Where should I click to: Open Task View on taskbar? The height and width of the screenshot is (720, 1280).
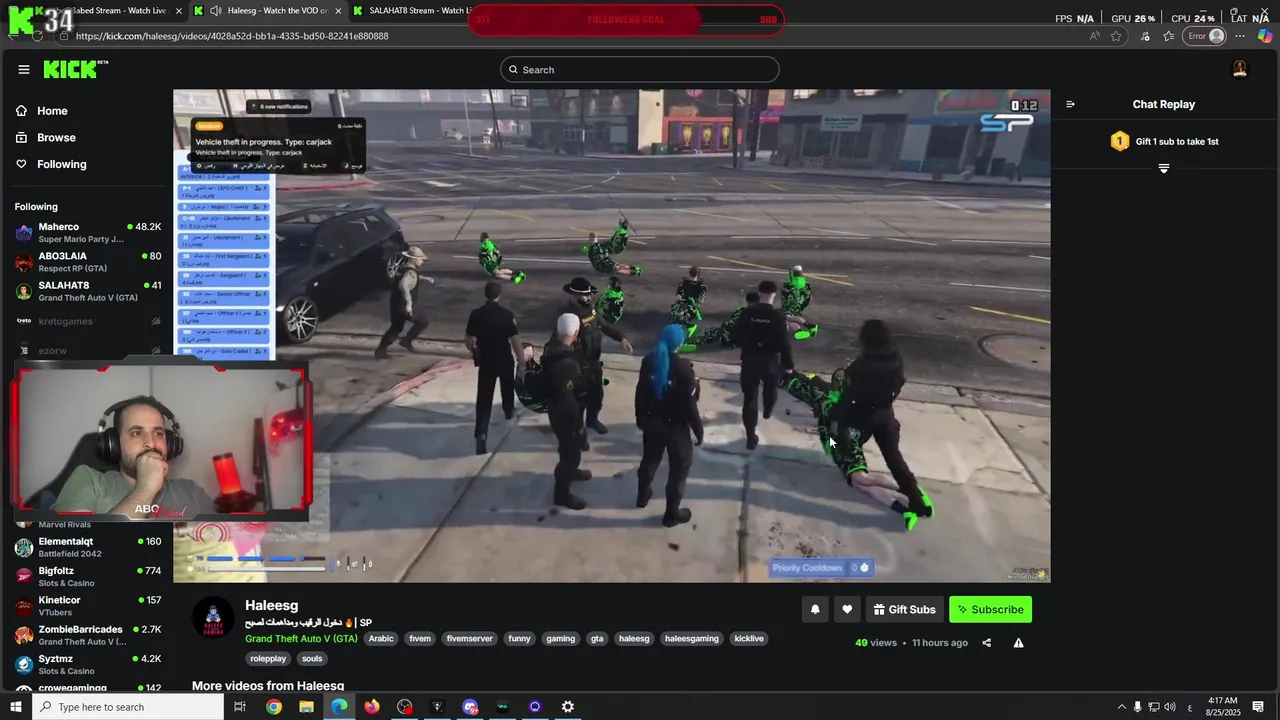tap(240, 707)
